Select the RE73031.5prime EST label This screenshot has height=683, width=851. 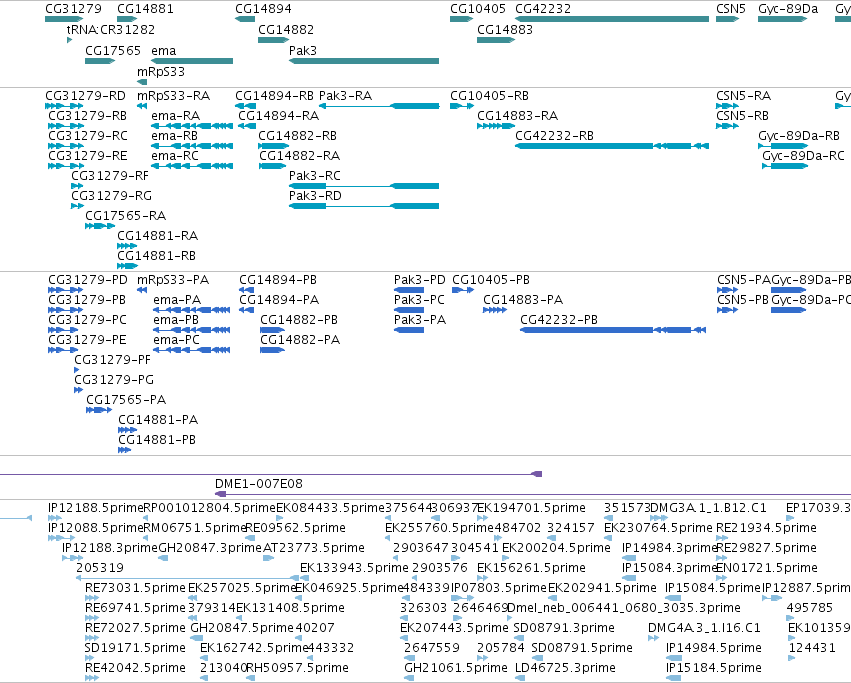[135, 588]
